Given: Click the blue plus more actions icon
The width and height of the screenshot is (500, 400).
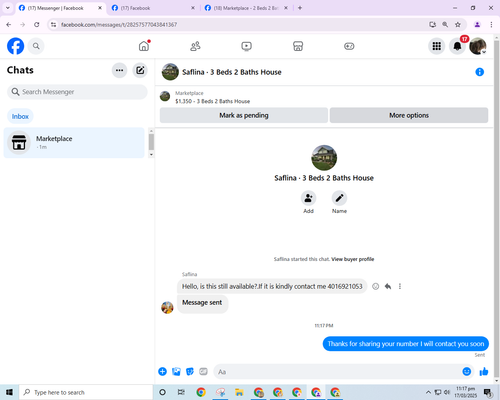Looking at the screenshot, I should (x=162, y=371).
